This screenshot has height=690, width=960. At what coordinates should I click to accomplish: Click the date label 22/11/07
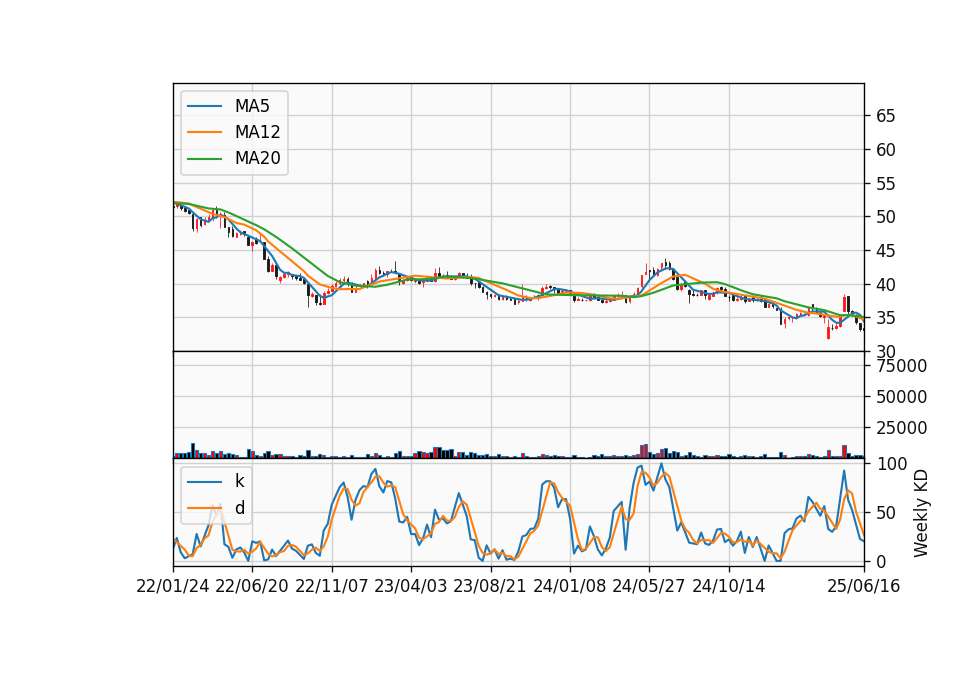pos(332,587)
